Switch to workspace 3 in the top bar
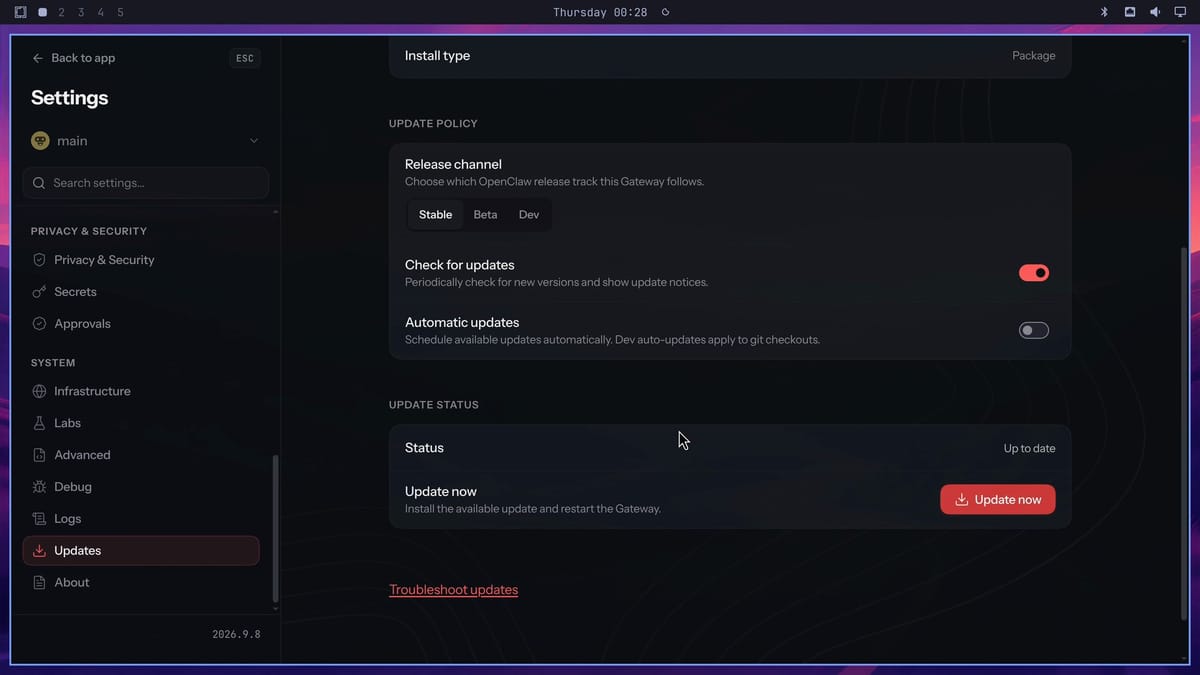The image size is (1200, 675). click(x=81, y=12)
